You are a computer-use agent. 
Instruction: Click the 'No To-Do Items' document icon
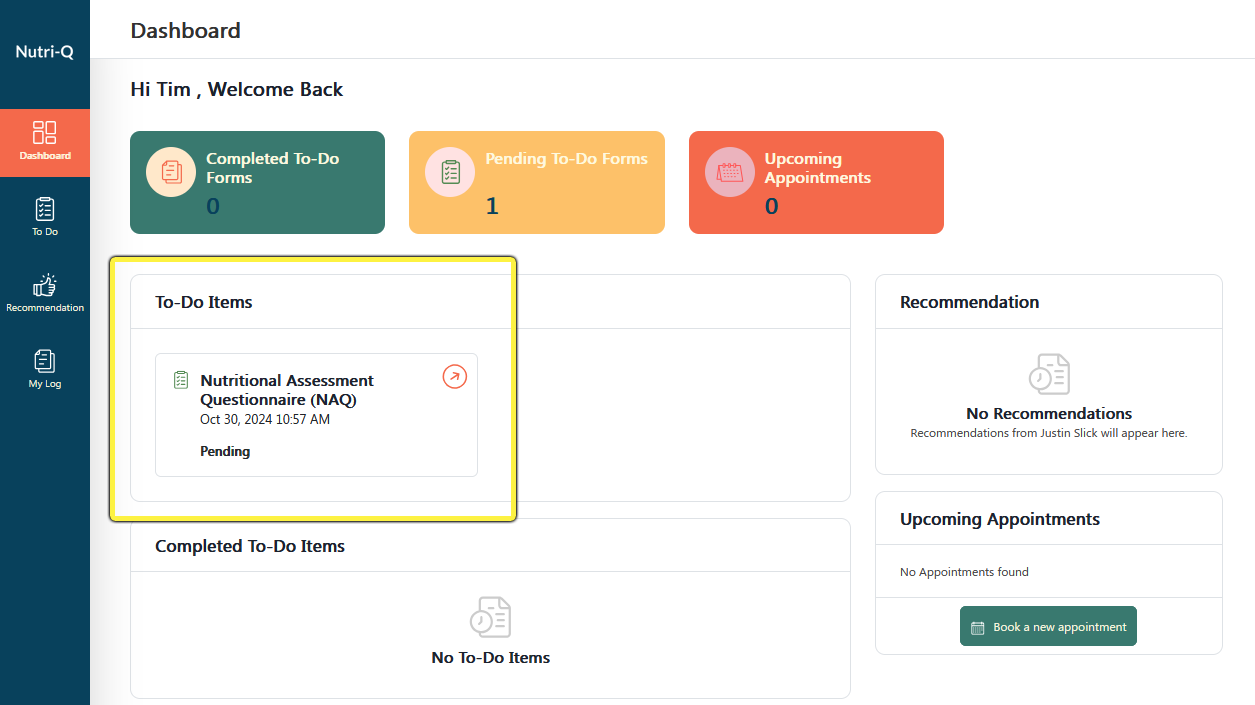coord(490,617)
